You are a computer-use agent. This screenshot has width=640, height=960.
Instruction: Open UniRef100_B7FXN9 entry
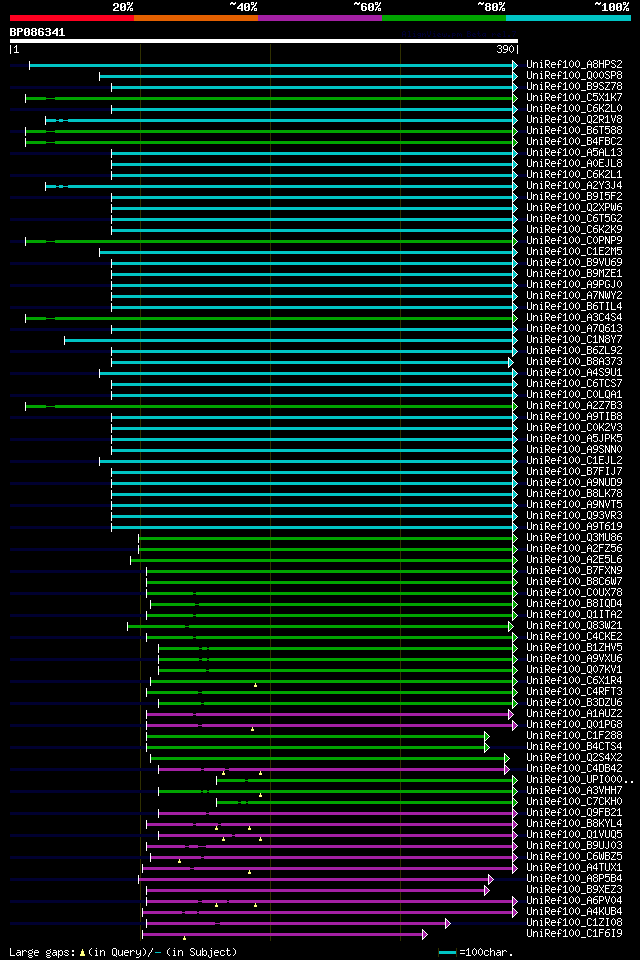[x=574, y=571]
